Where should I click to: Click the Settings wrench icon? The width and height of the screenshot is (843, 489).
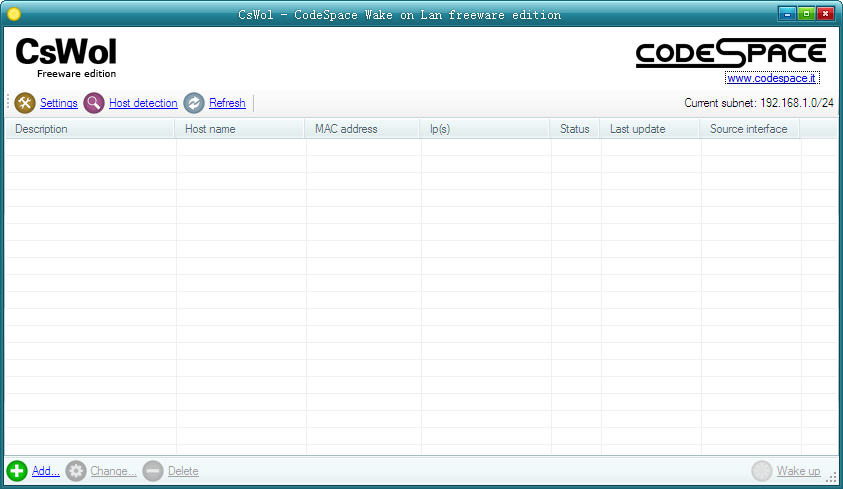[25, 103]
